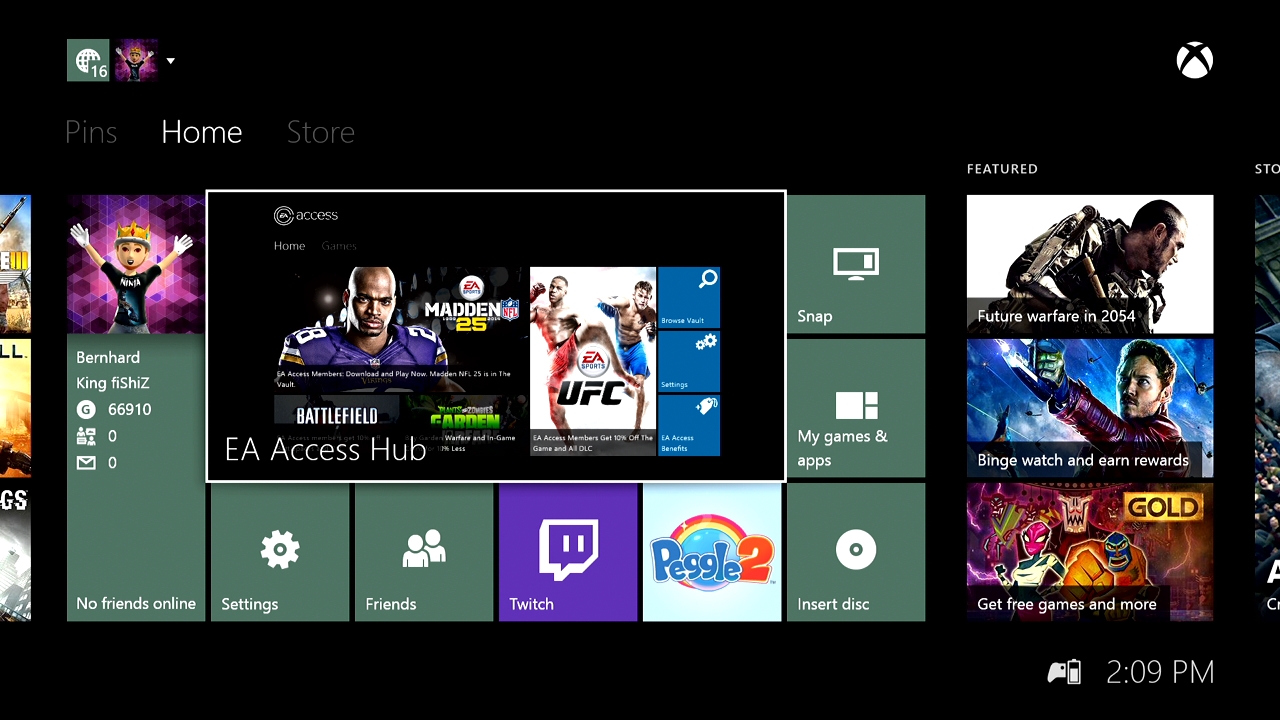Image resolution: width=1280 pixels, height=720 pixels.
Task: Expand the profile dropdown arrow
Action: [x=171, y=61]
